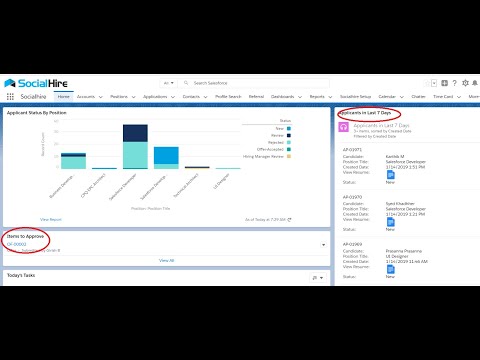The image size is (480, 360).
Task: Click the Business Development chart bar
Action: coord(73,161)
